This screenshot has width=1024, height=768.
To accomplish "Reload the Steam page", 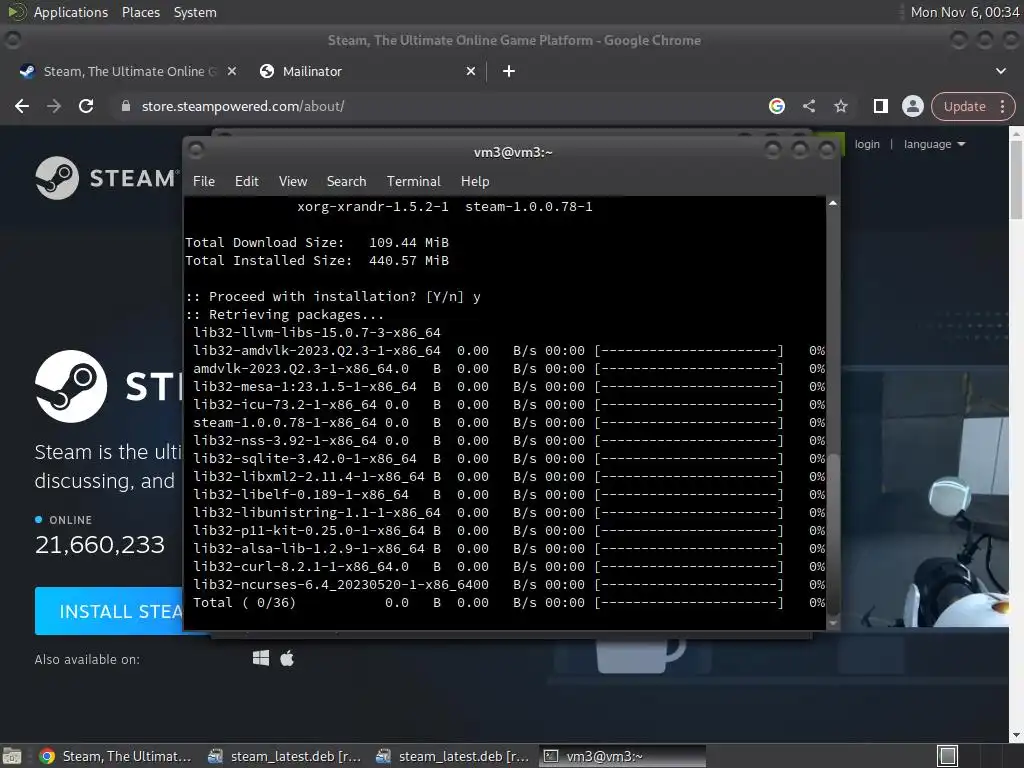I will pos(86,106).
